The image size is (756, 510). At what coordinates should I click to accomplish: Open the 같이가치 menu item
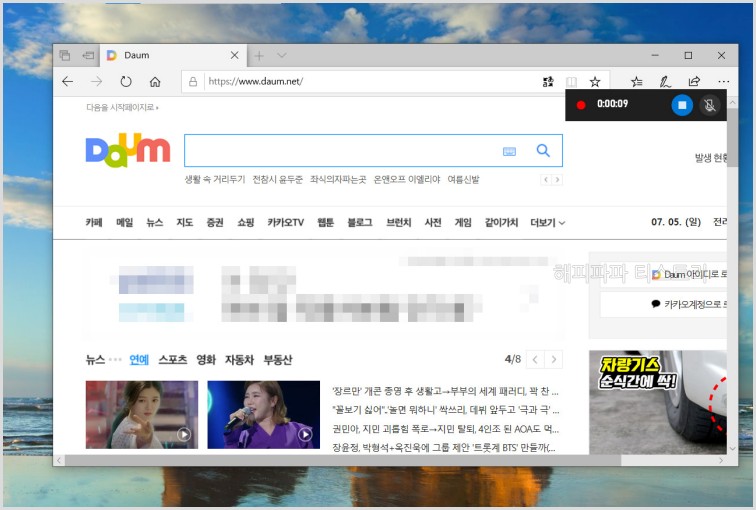(501, 222)
